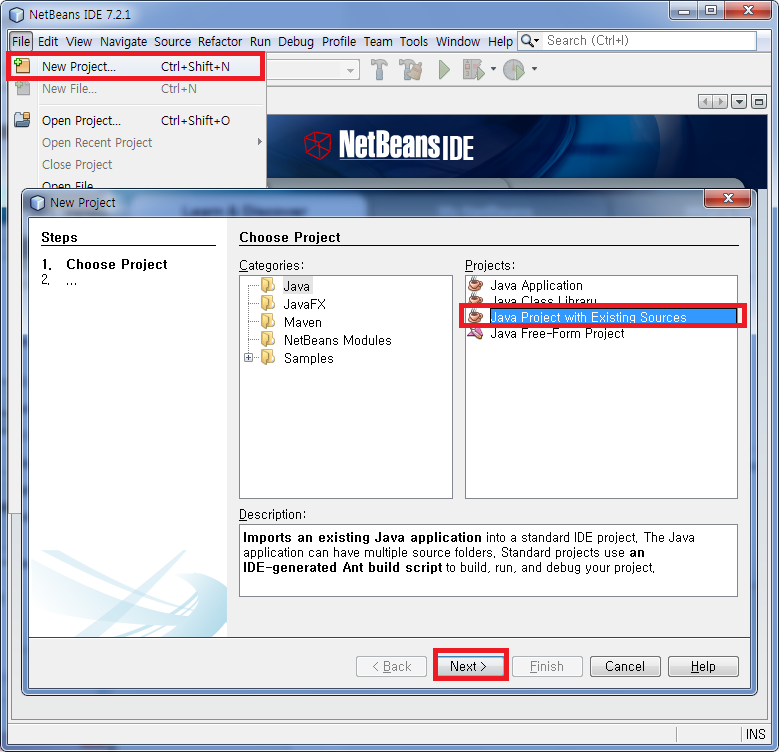Open the Profile Project dropdown arrow
The image size is (779, 752).
click(x=534, y=69)
